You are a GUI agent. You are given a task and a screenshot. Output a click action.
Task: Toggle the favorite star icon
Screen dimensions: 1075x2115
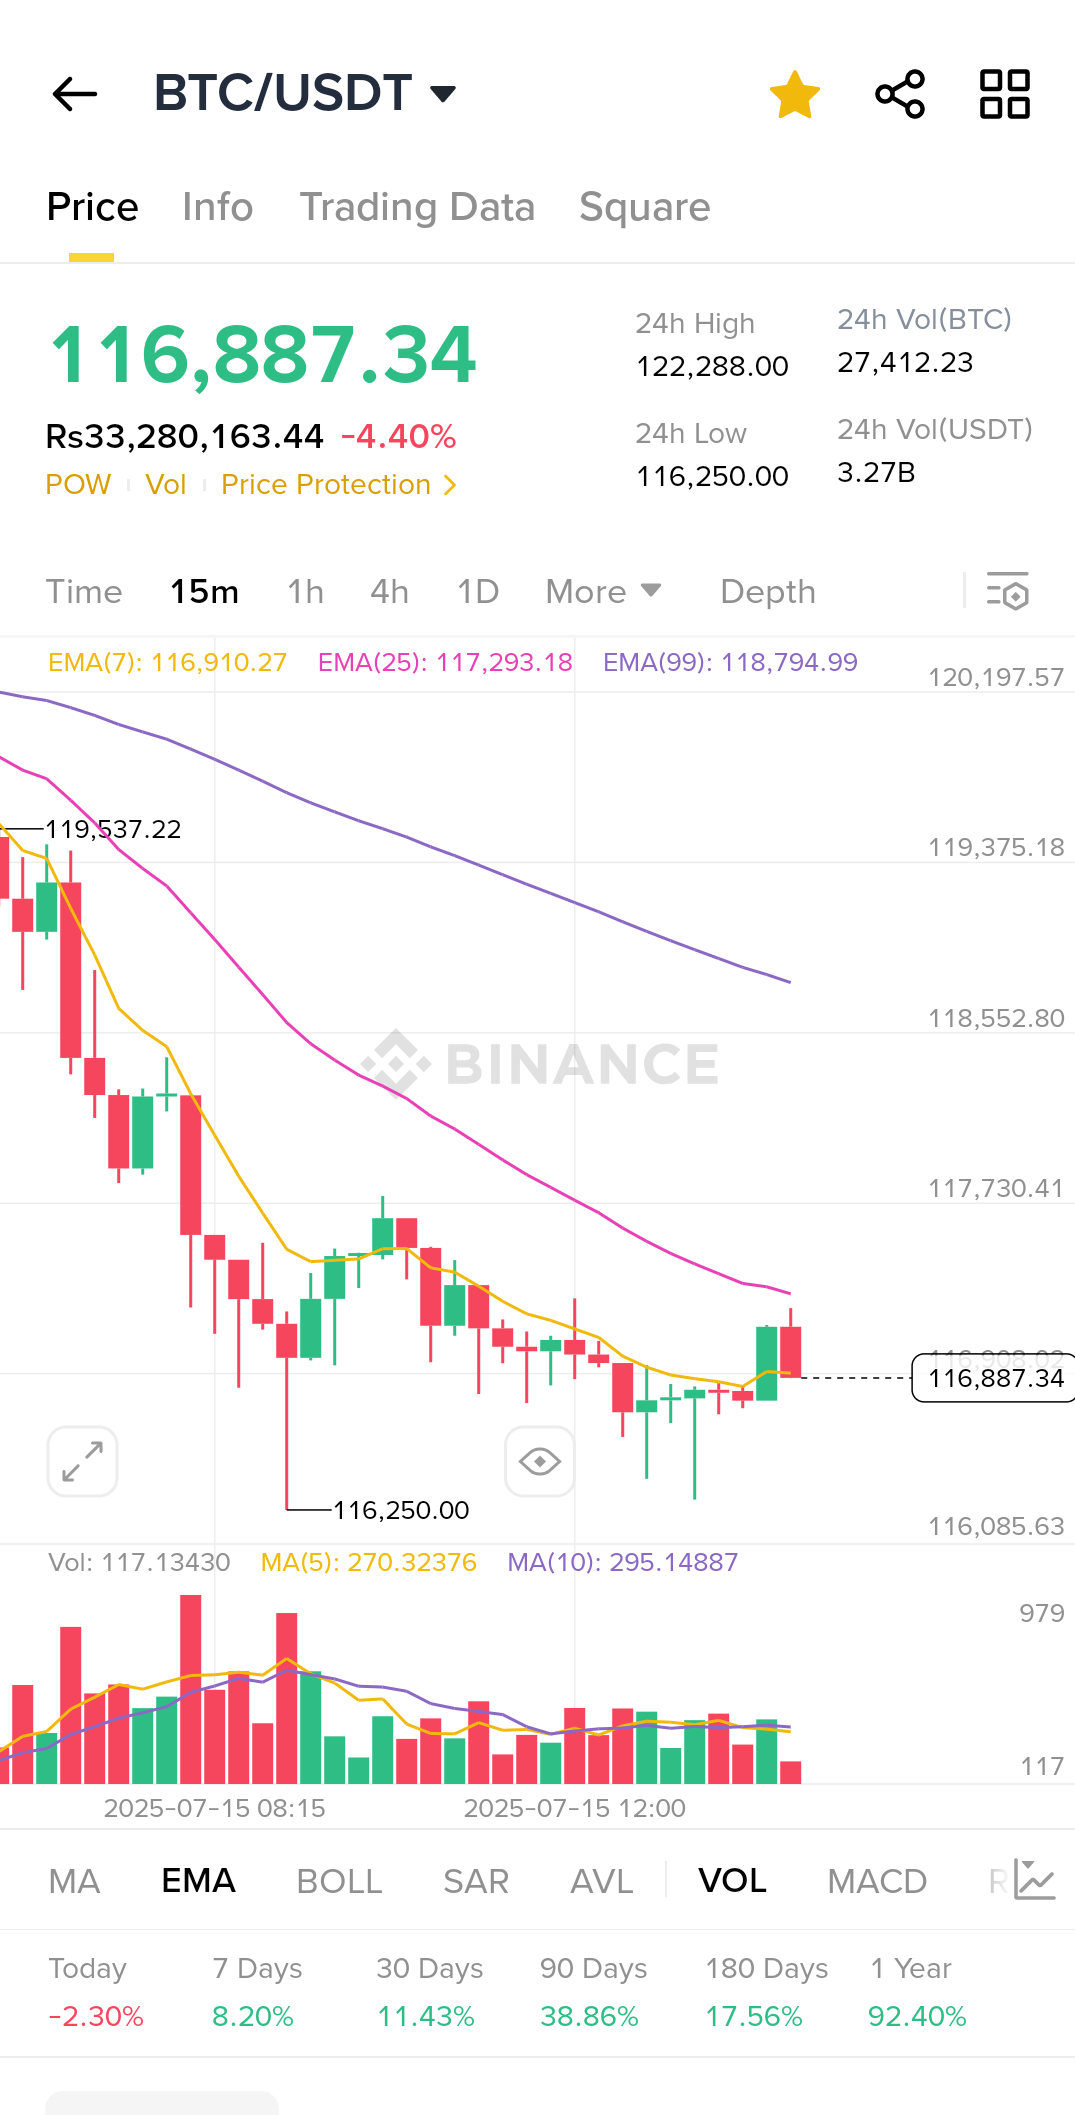[795, 94]
